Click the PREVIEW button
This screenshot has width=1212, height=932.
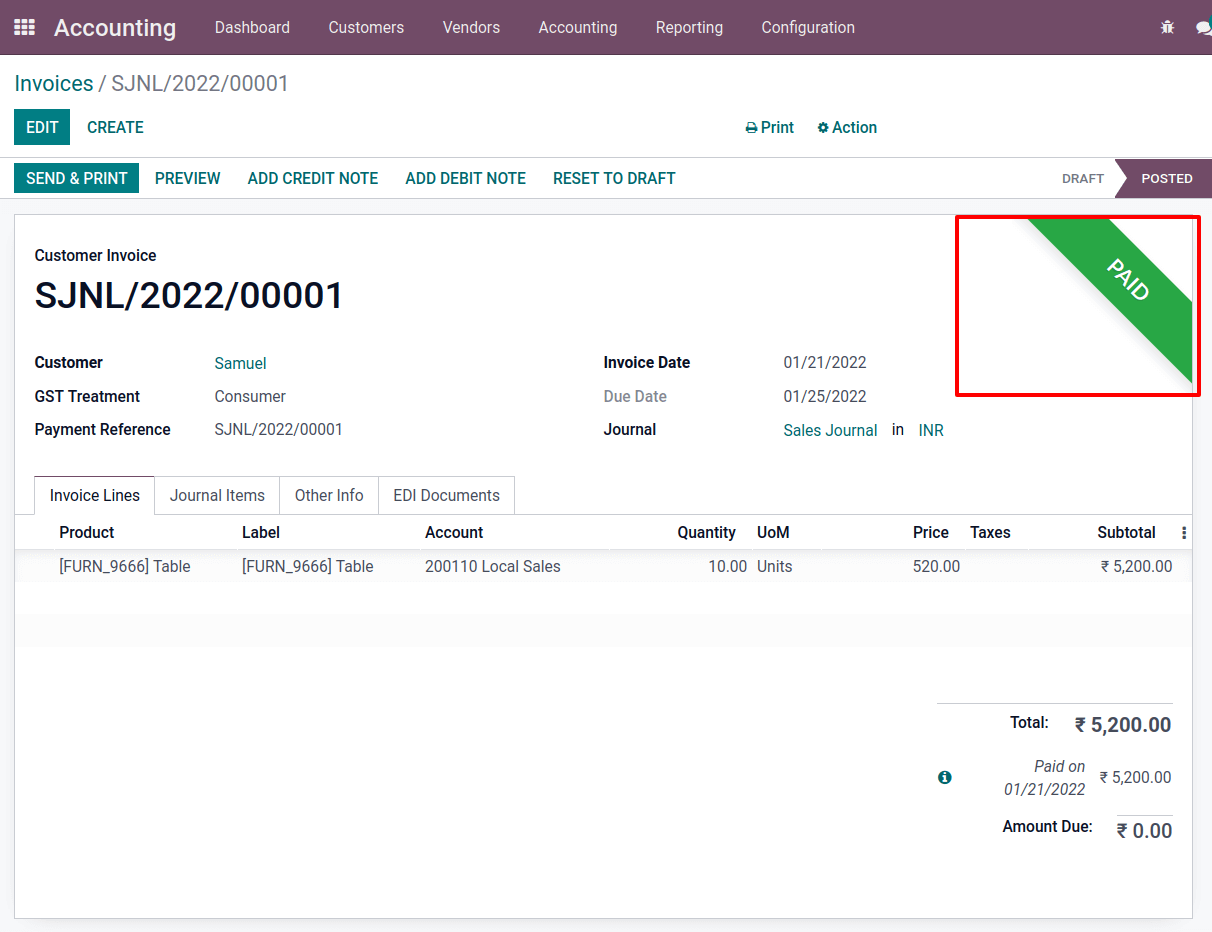tap(188, 178)
